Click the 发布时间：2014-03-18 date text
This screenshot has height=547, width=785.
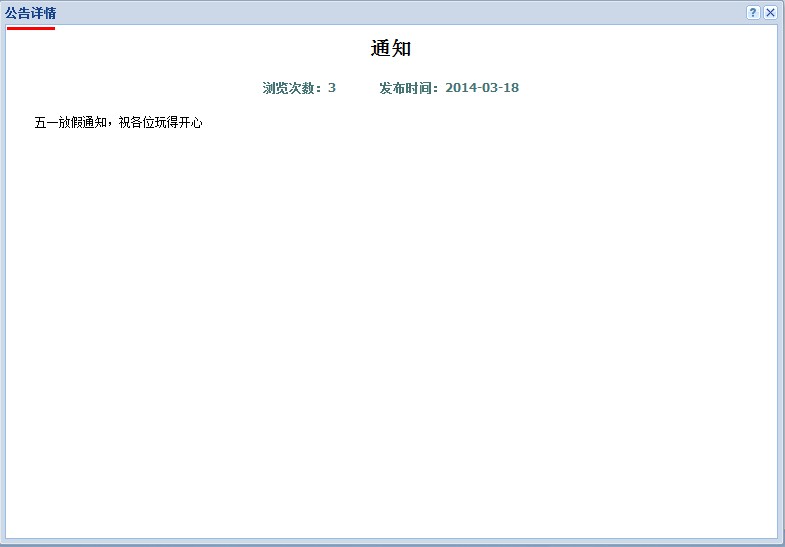(449, 88)
